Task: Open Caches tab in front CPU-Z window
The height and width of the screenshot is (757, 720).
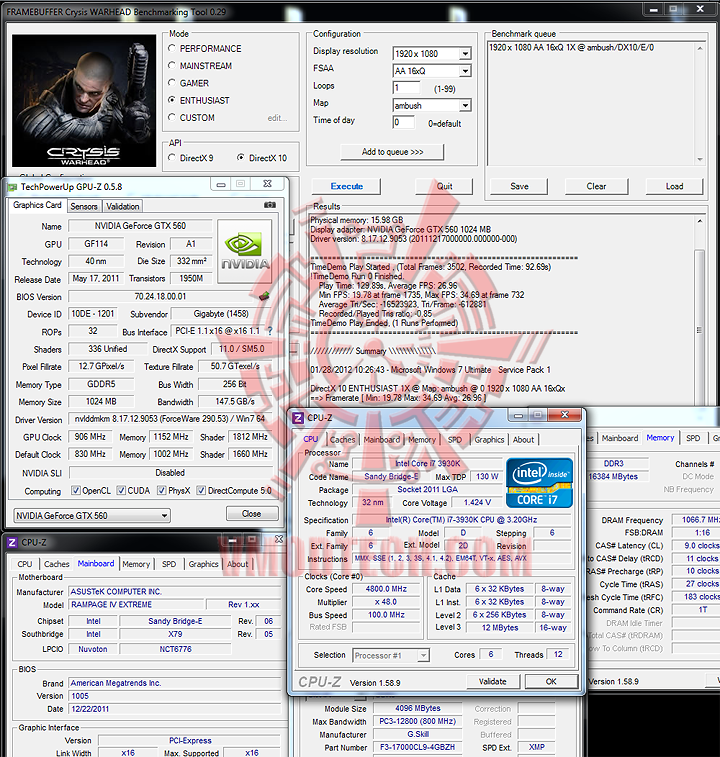Action: 342,439
